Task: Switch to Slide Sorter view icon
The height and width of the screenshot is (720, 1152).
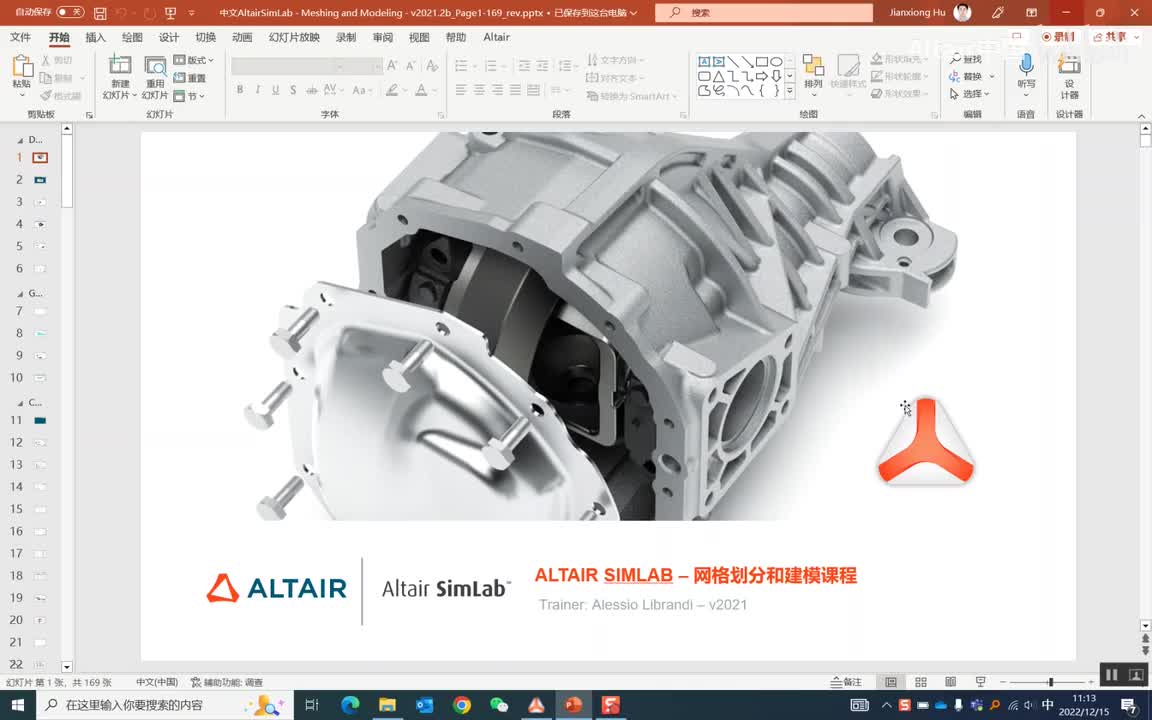Action: [921, 682]
